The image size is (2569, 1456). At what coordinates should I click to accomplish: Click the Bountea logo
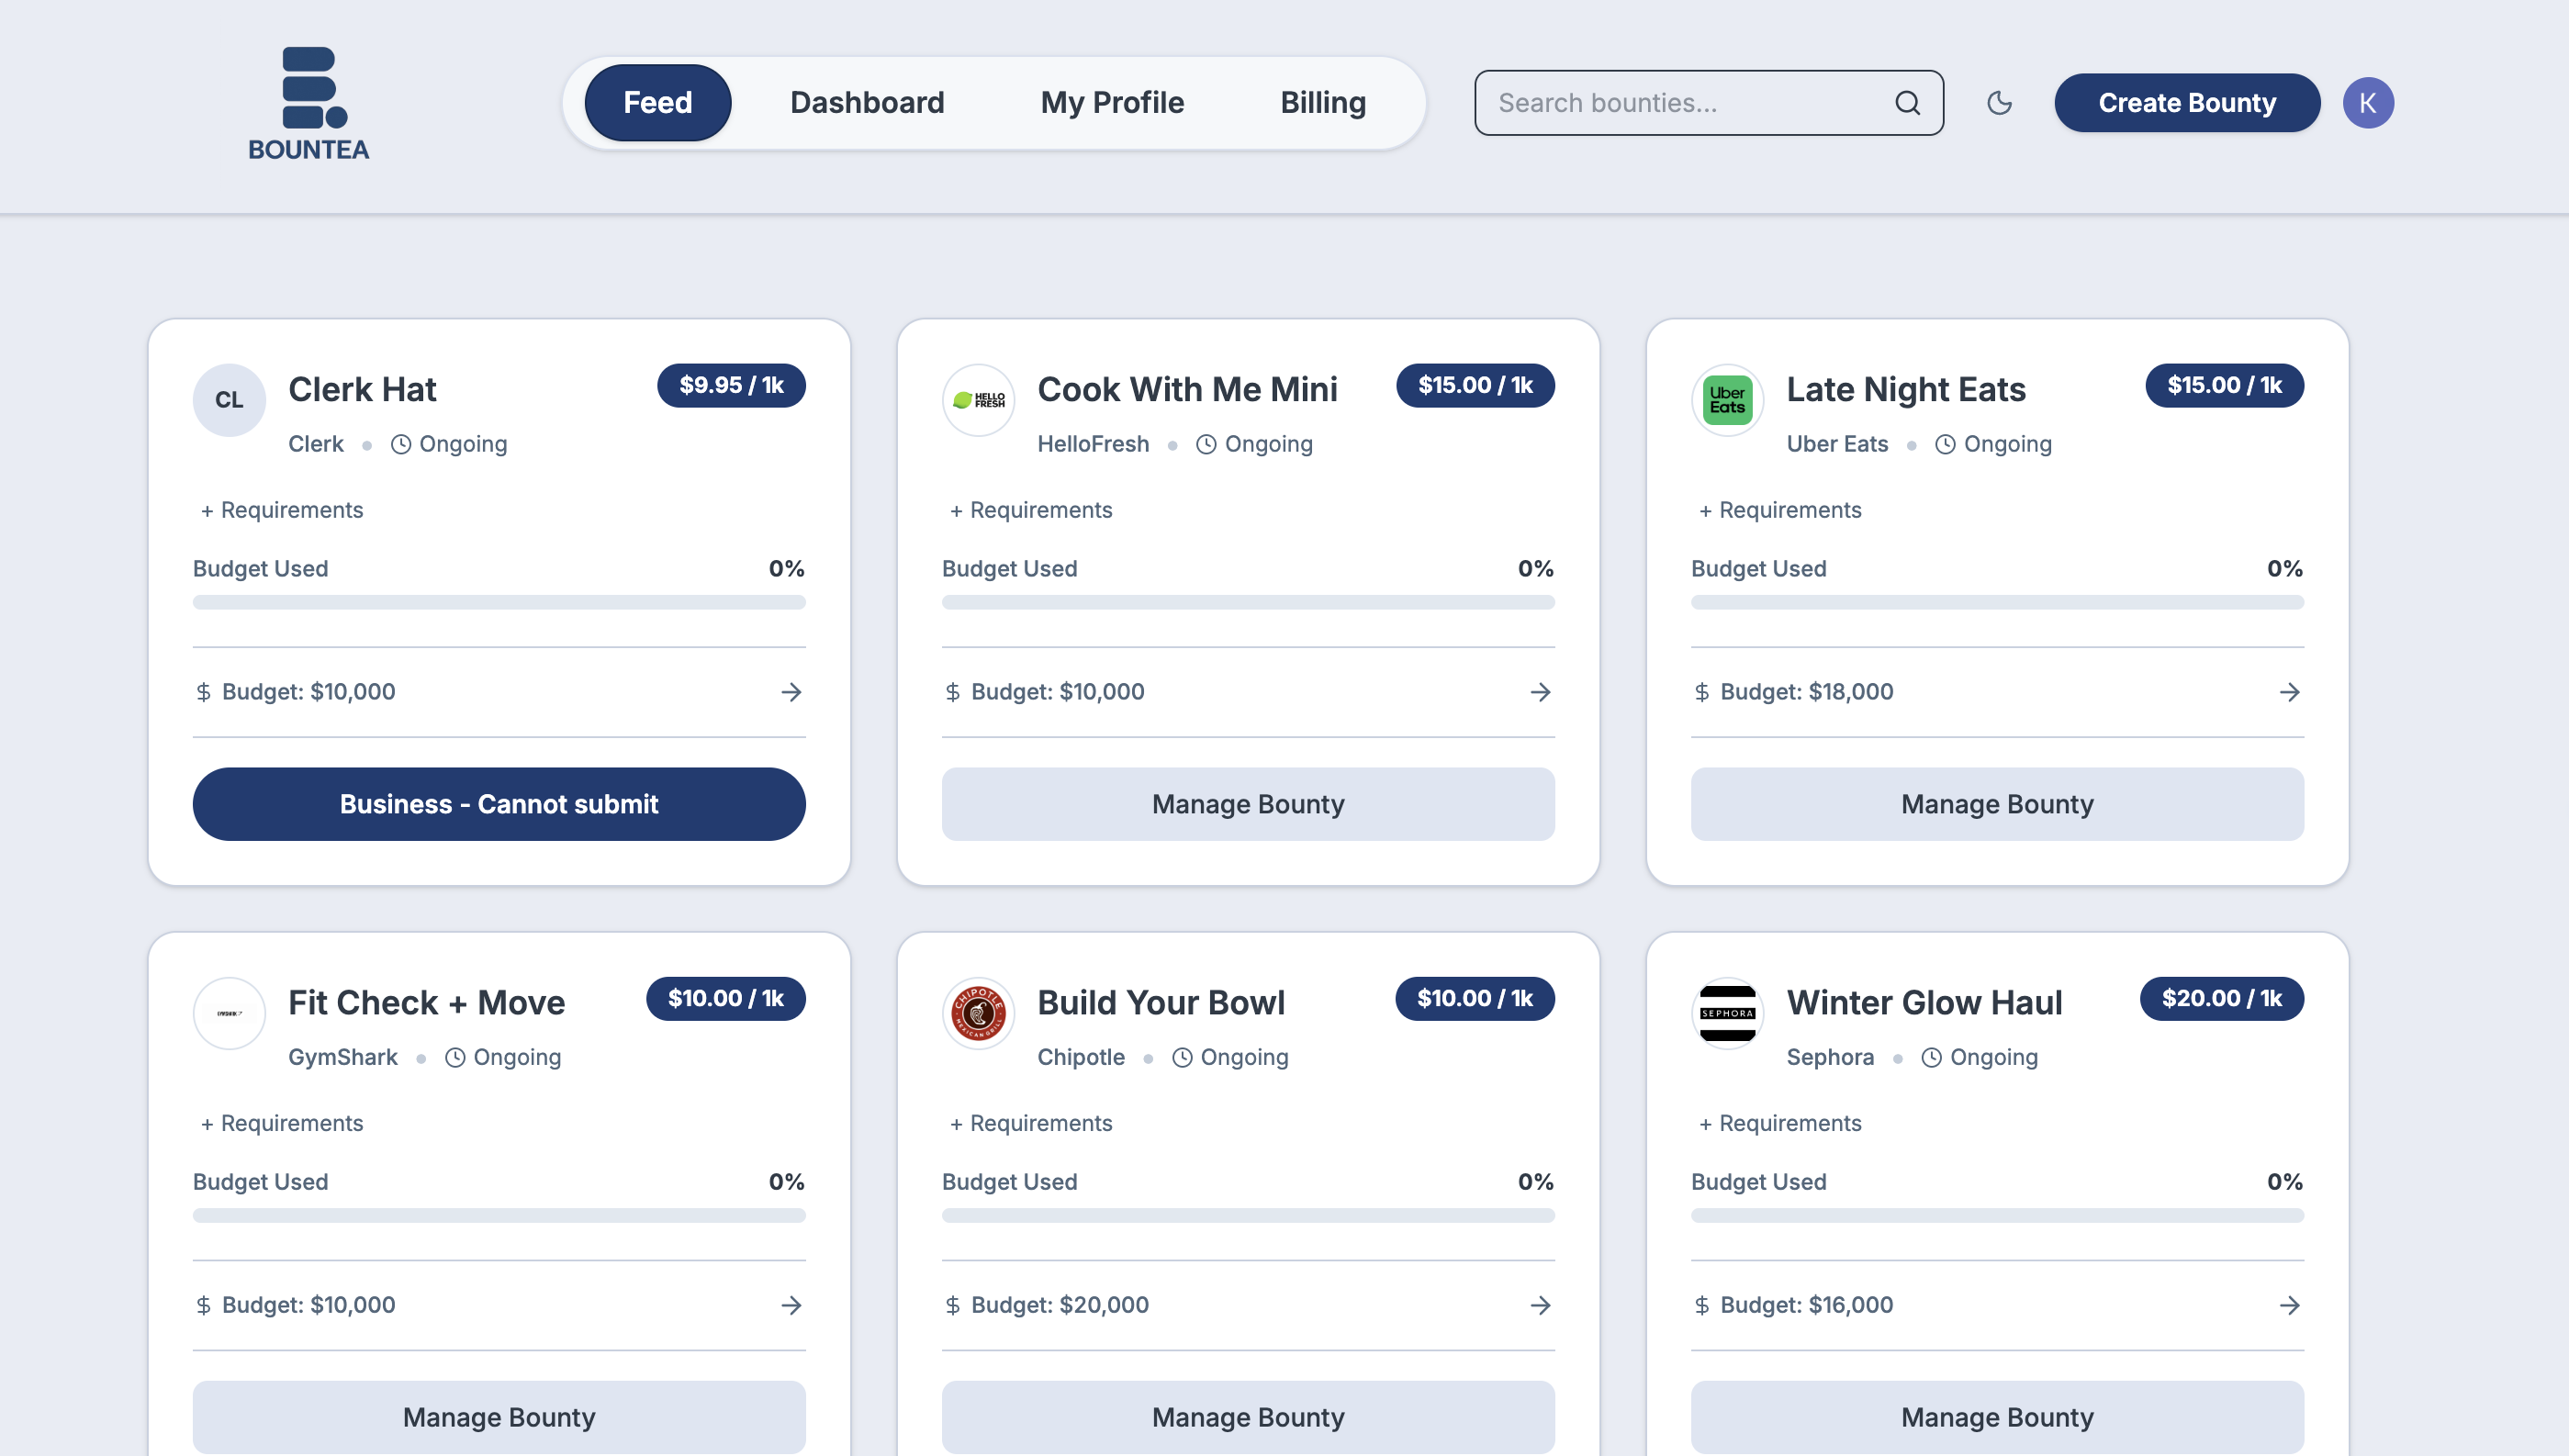coord(309,103)
